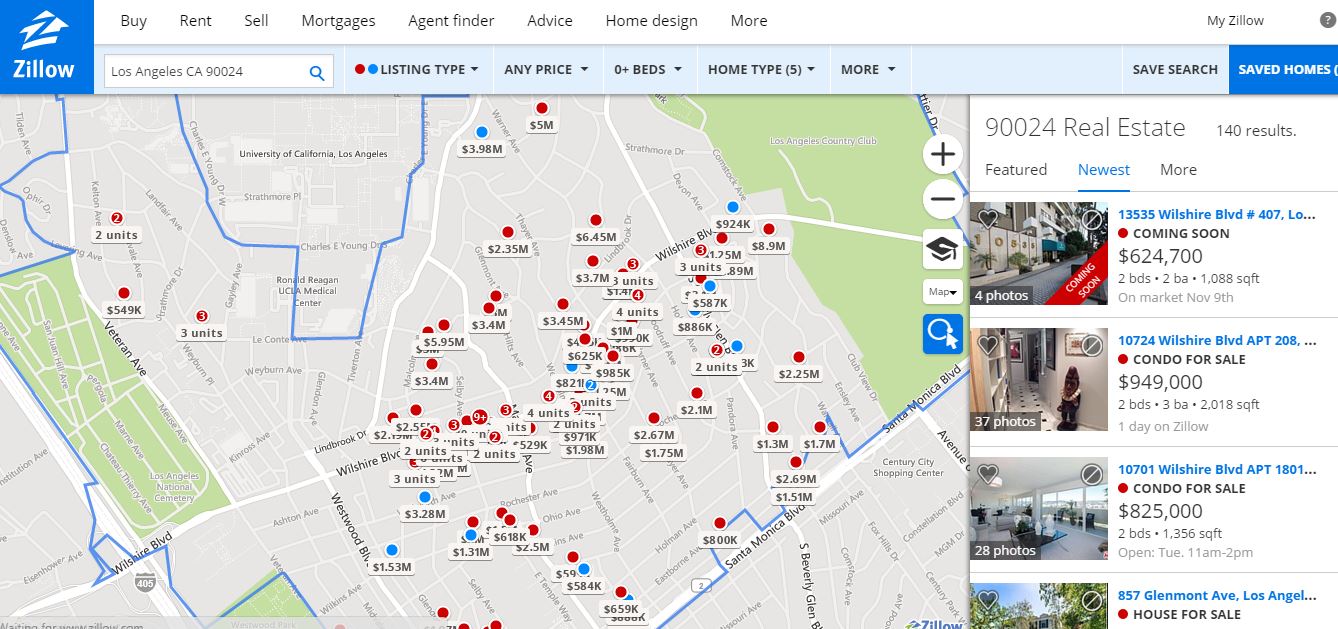Click the $624,700 price text
The width and height of the screenshot is (1338, 629).
(1160, 256)
